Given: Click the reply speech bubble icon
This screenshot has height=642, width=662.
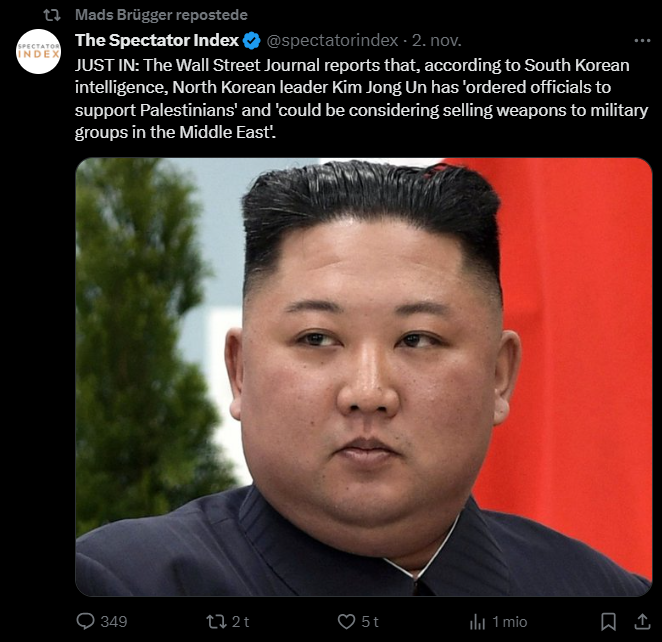Looking at the screenshot, I should coord(85,621).
